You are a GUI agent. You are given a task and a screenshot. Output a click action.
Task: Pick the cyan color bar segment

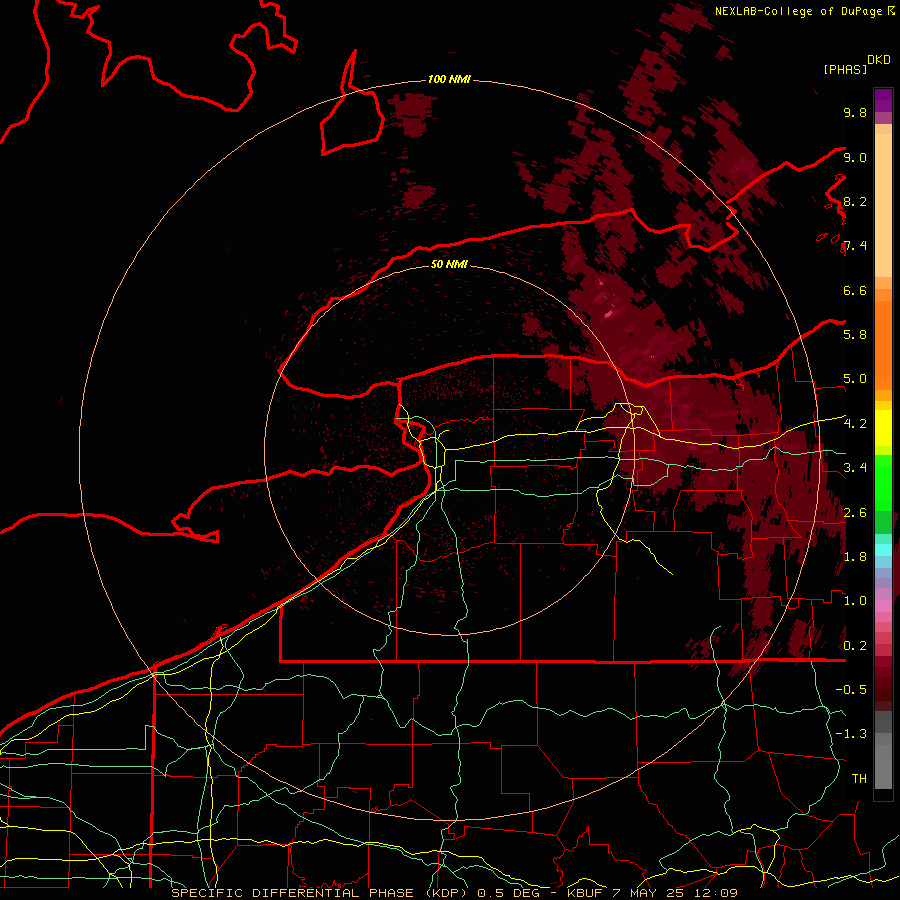883,550
